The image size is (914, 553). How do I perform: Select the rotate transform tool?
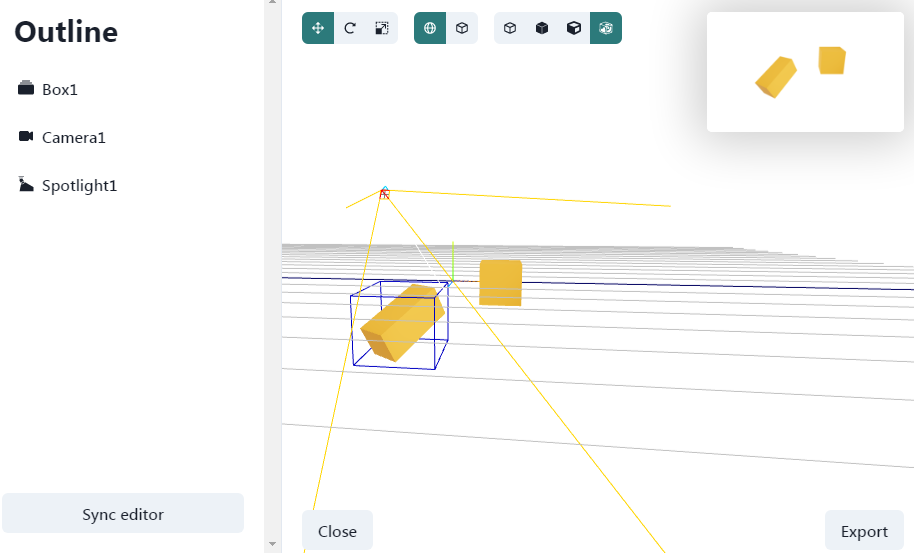click(350, 28)
